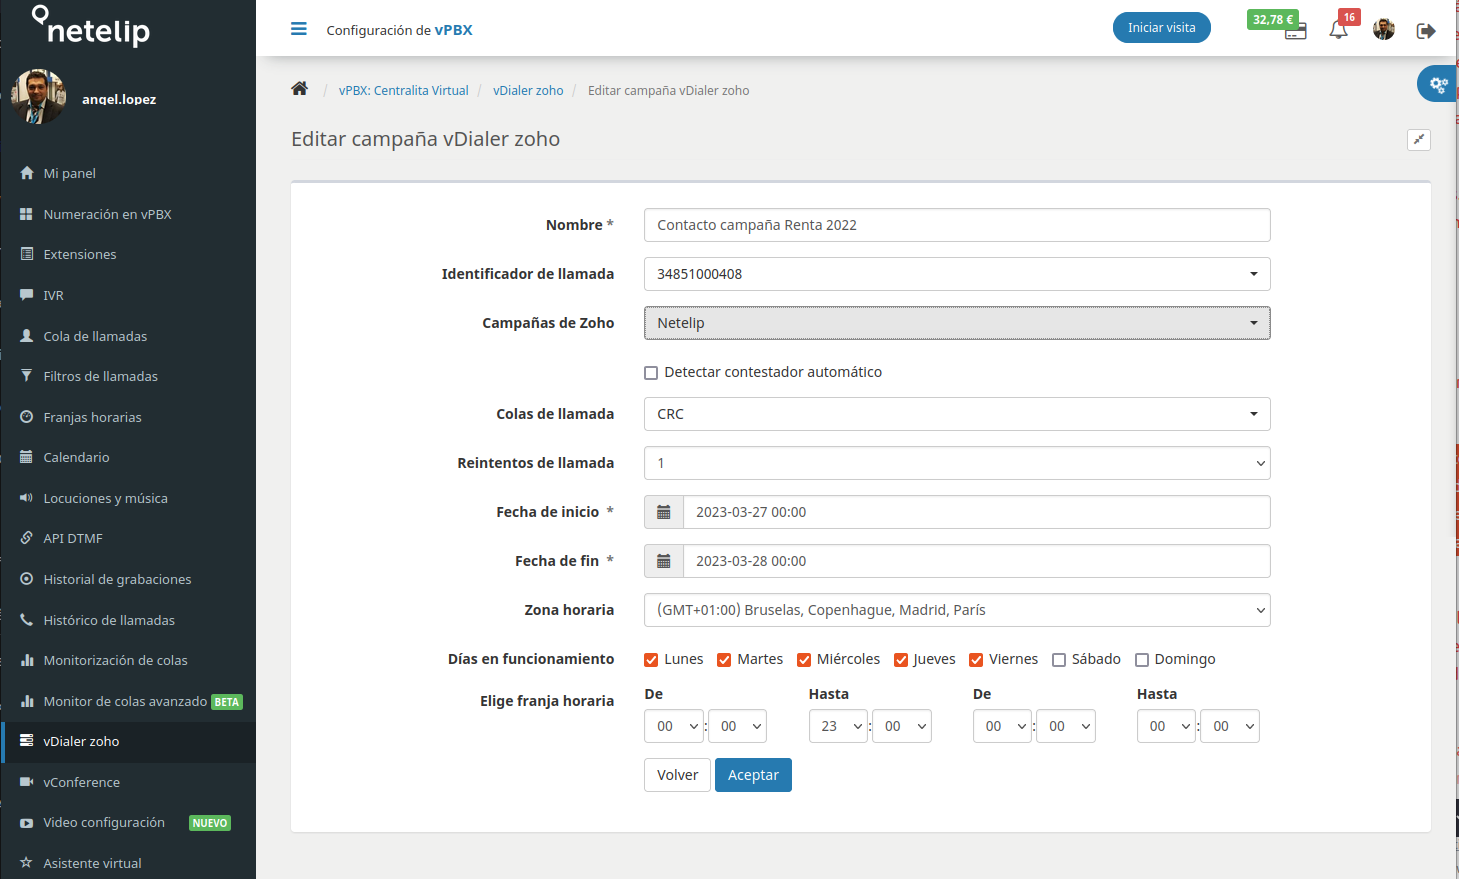Screen dimensions: 1459x879
Task: Go to Extensiones in sidebar
Action: click(128, 254)
